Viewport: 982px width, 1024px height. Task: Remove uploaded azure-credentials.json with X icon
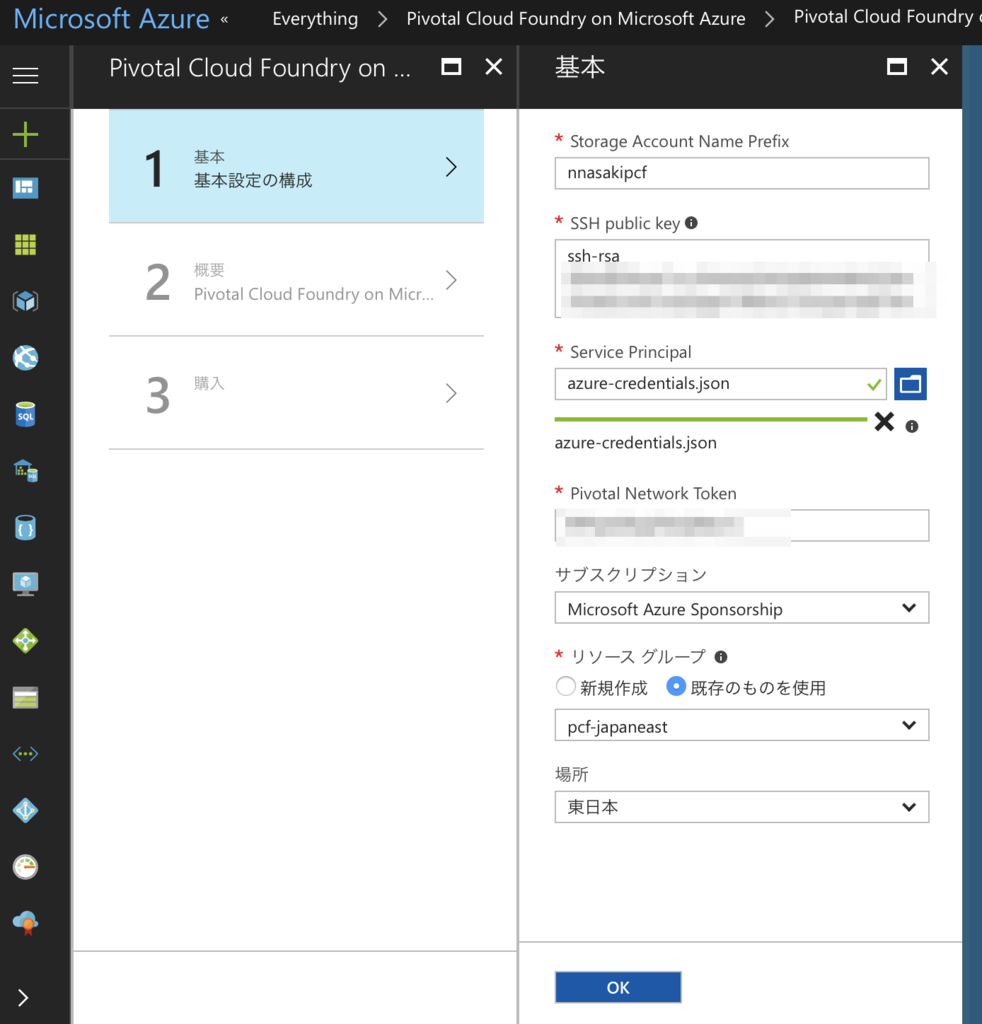884,422
